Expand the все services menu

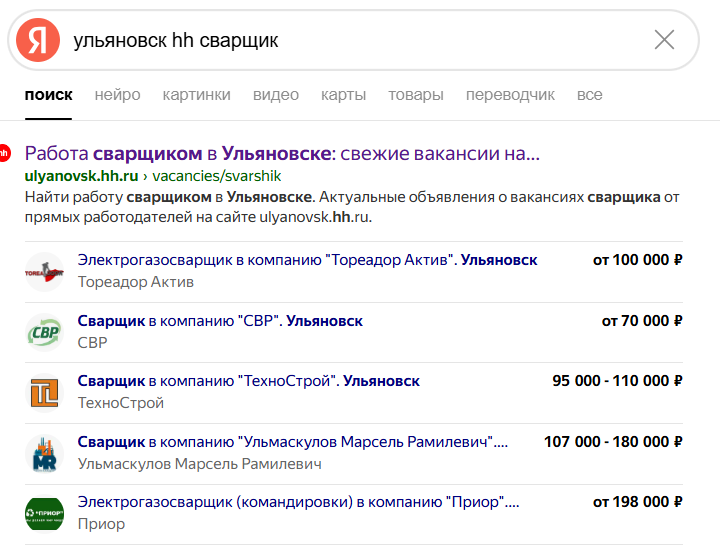(x=589, y=95)
